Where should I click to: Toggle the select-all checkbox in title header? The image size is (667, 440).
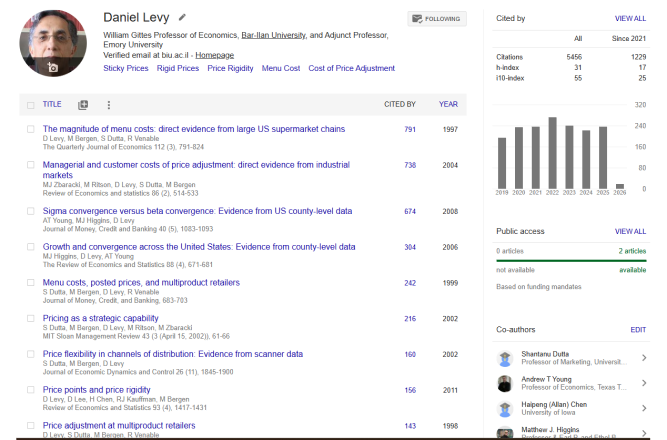pyautogui.click(x=31, y=104)
